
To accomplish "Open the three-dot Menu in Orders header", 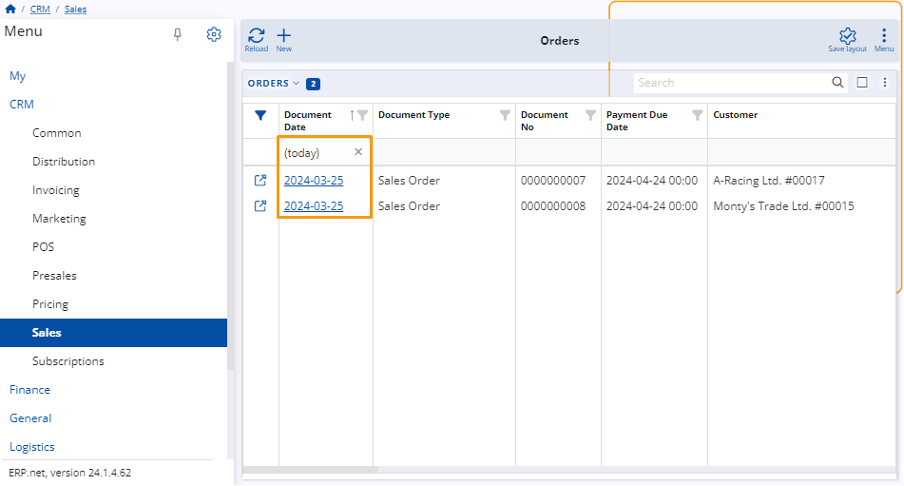I will [884, 40].
